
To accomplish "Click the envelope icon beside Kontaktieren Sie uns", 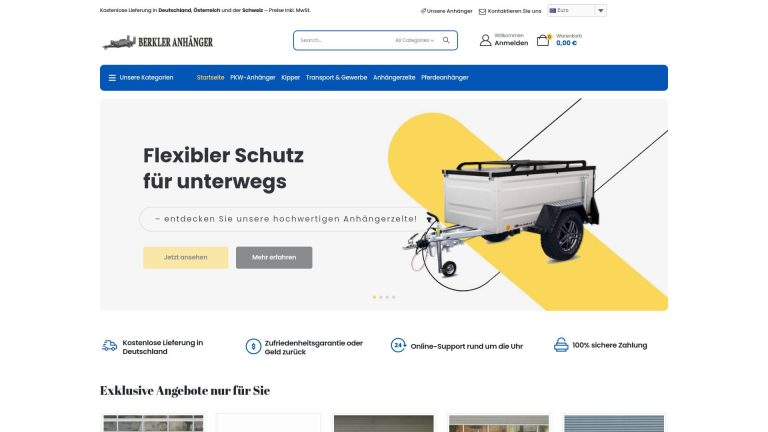I will point(482,11).
